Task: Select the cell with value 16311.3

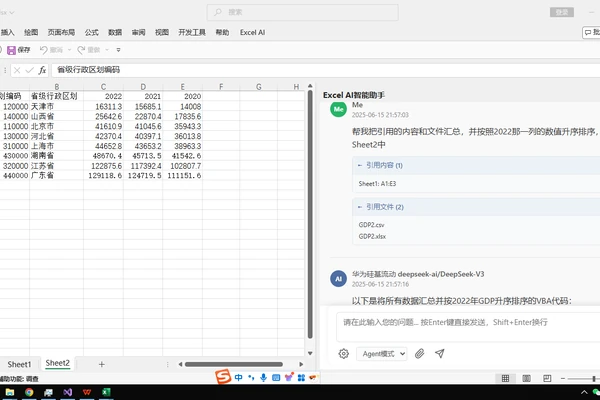Action: 103,106
